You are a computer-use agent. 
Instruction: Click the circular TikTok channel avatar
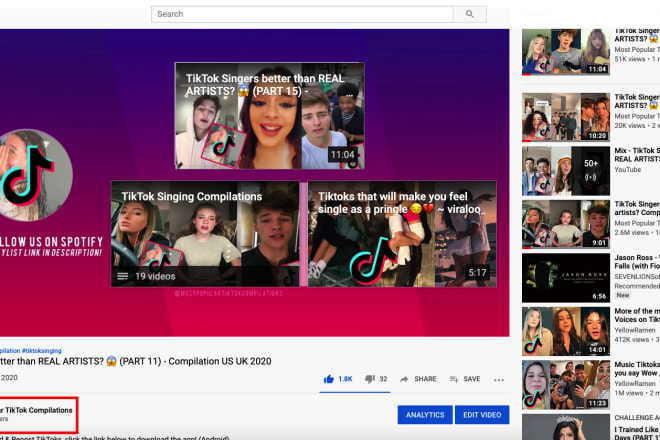(x=34, y=175)
